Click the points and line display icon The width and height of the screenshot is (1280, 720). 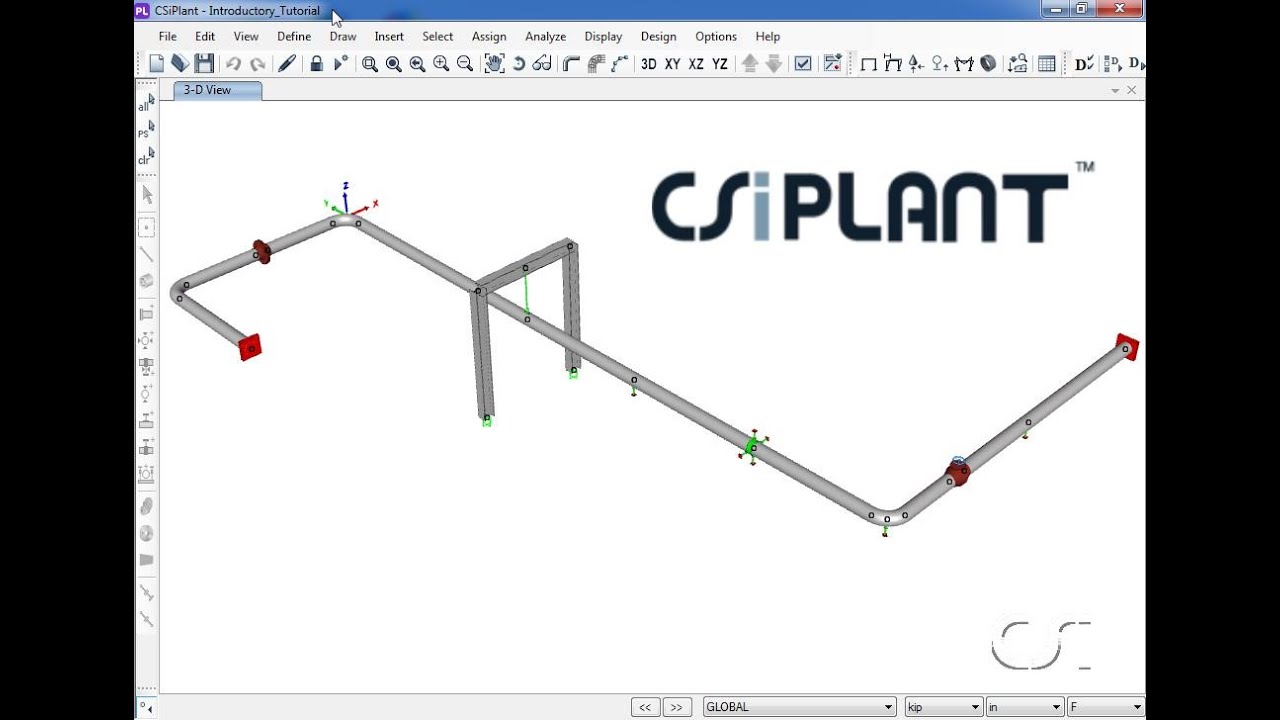tap(620, 64)
